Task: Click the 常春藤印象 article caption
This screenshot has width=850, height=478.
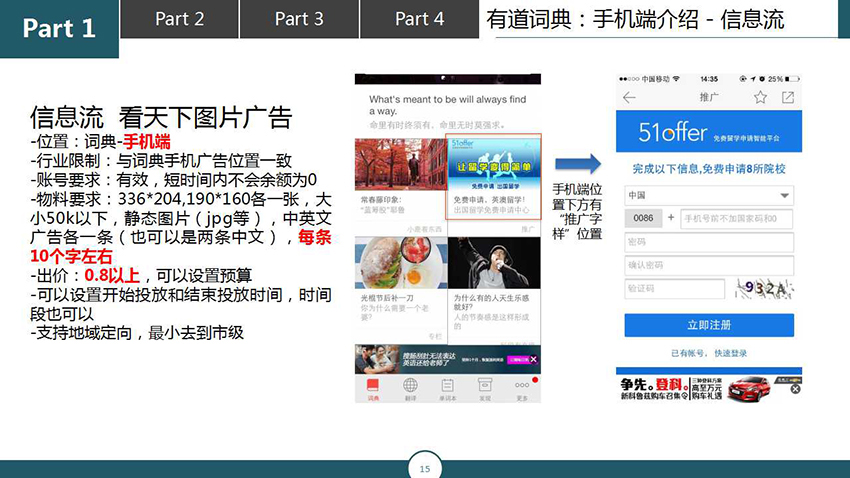Action: (381, 199)
